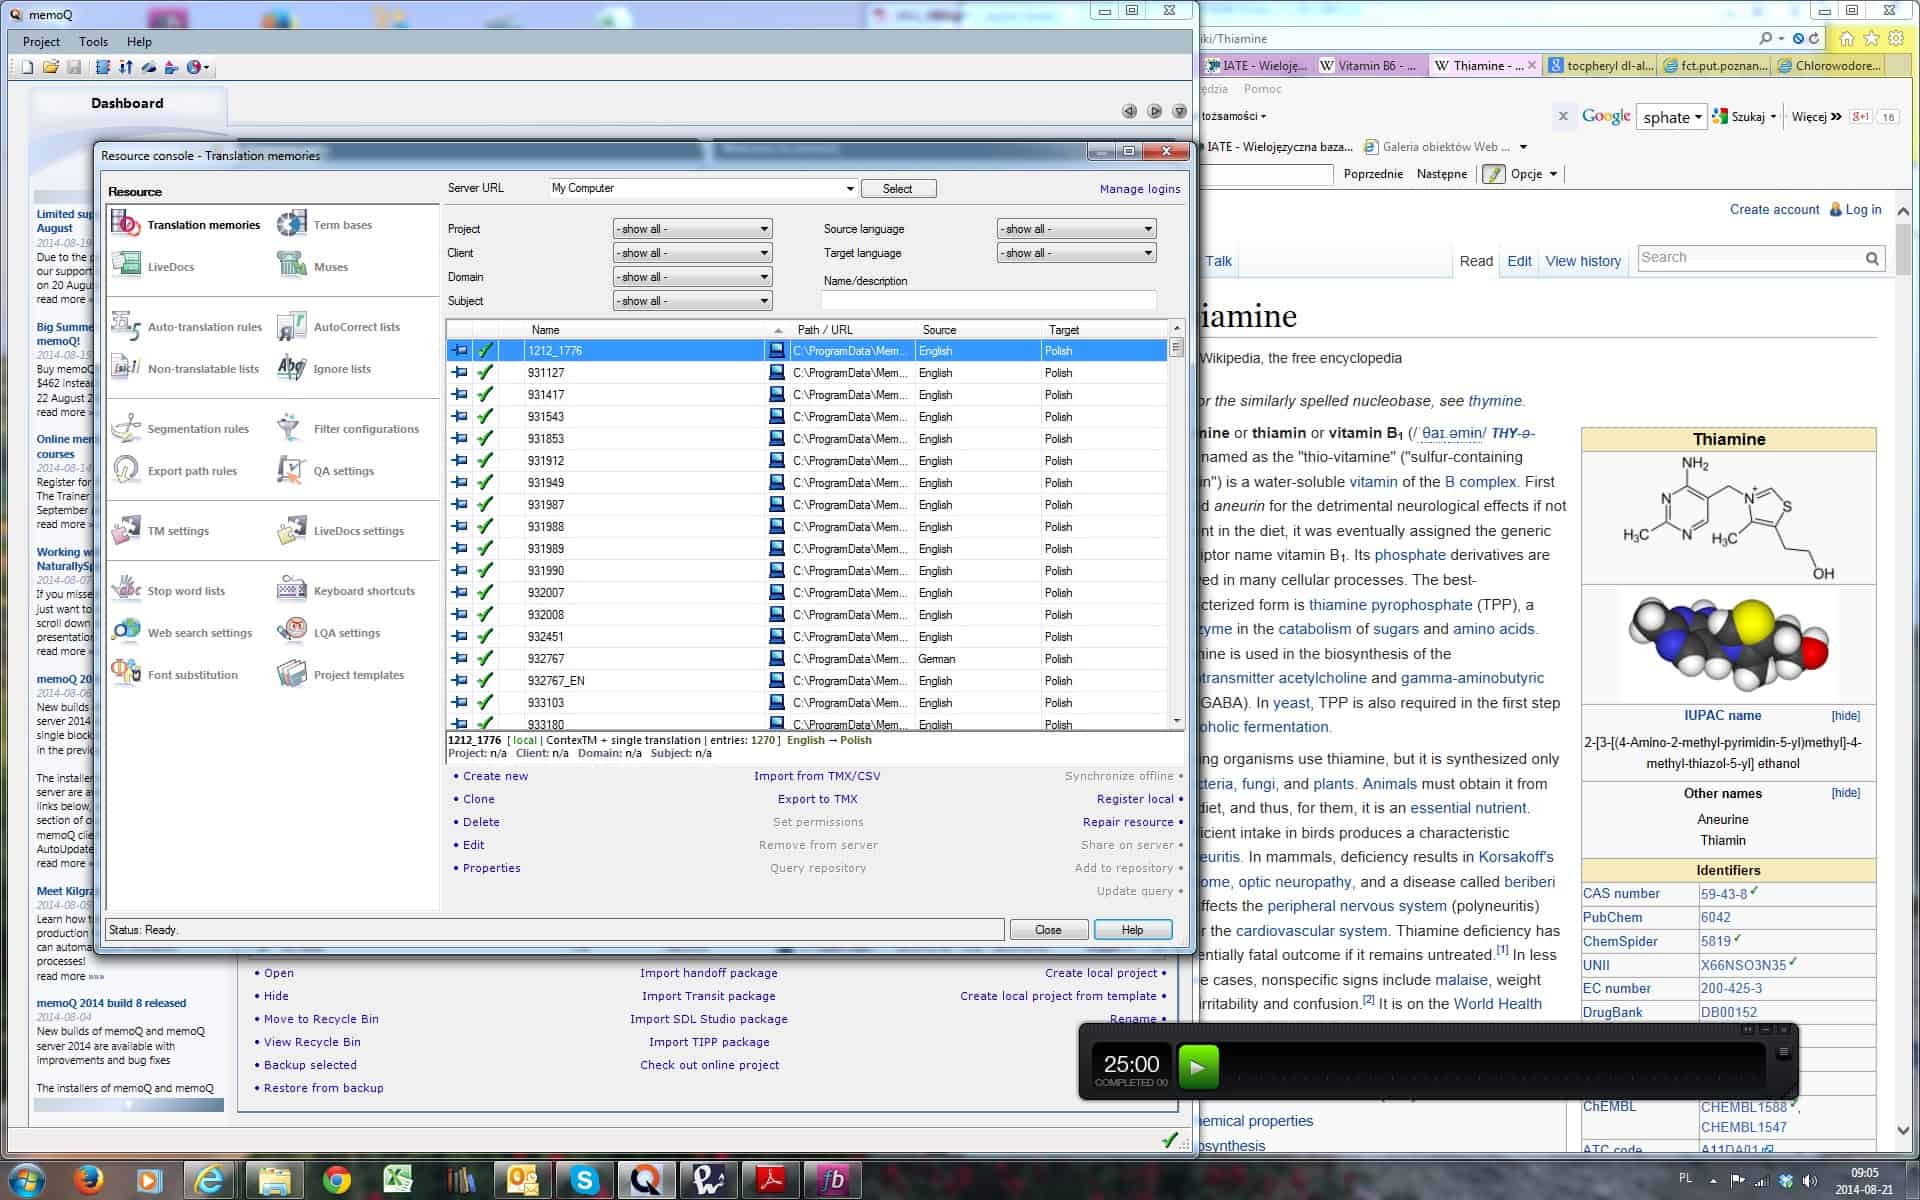Viewport: 1920px width, 1200px height.
Task: Open Server URL dropdown
Action: pos(849,188)
